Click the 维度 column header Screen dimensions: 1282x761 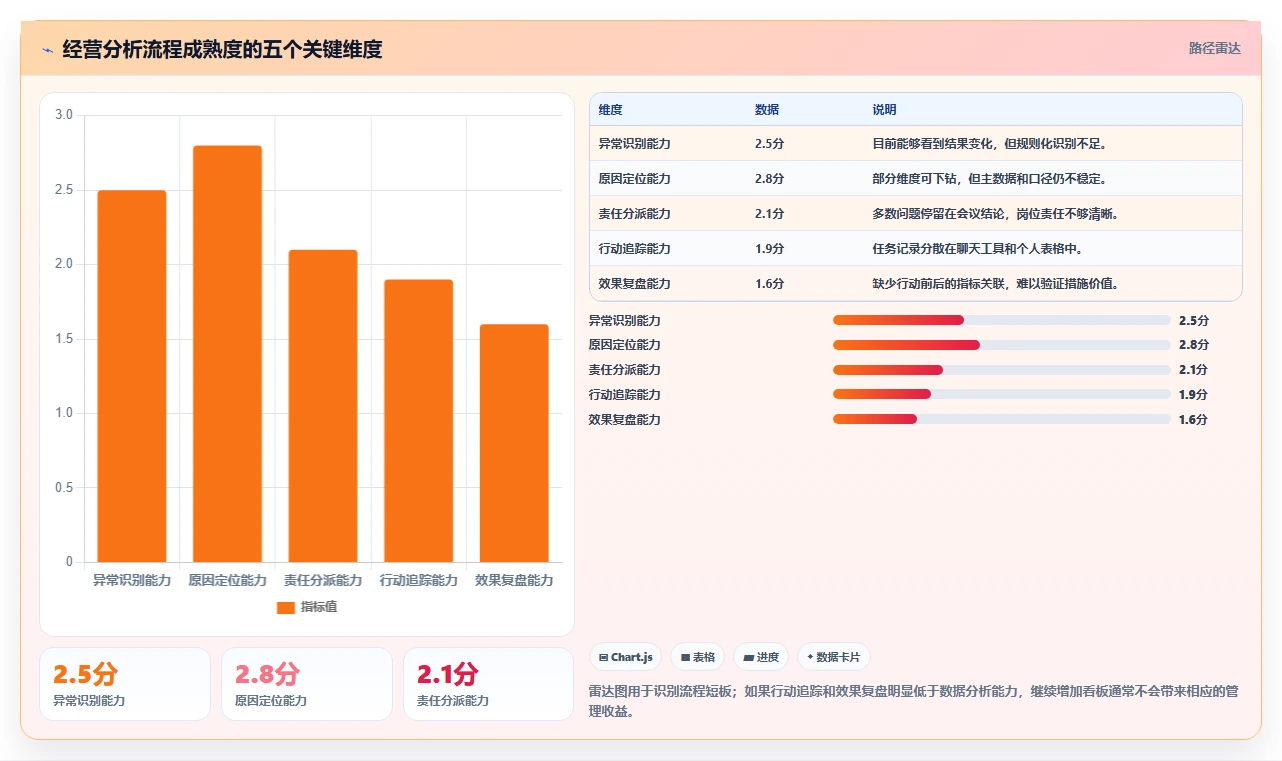(x=610, y=110)
